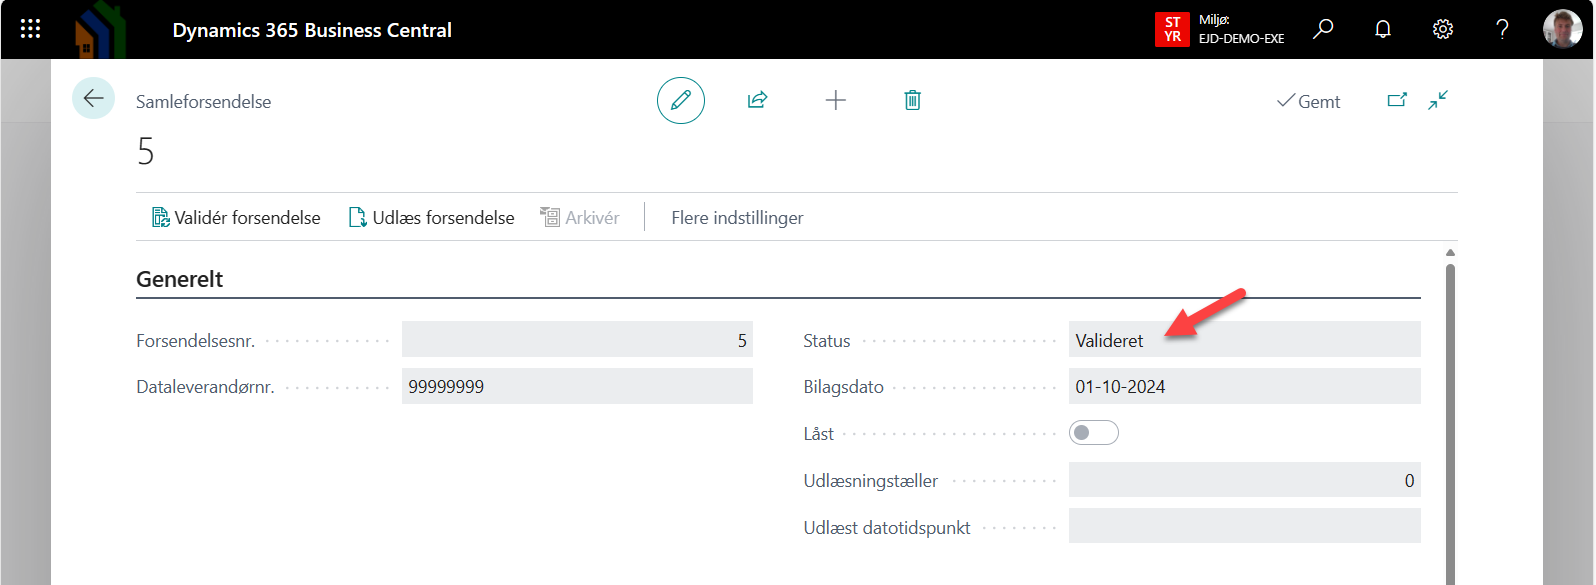Image resolution: width=1596 pixels, height=585 pixels.
Task: Create new record with plus icon
Action: click(835, 100)
